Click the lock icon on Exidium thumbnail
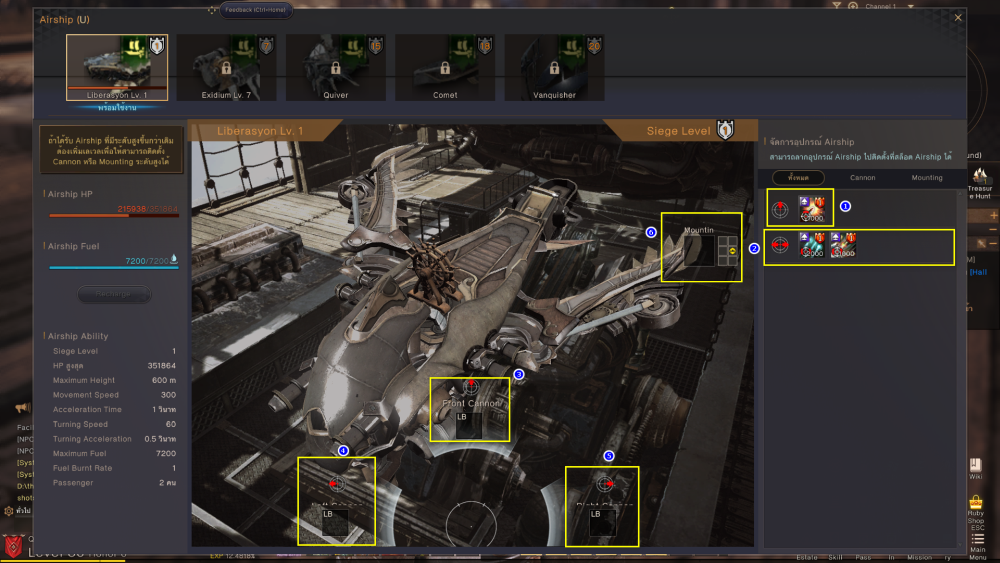This screenshot has height=563, width=1000. [226, 68]
